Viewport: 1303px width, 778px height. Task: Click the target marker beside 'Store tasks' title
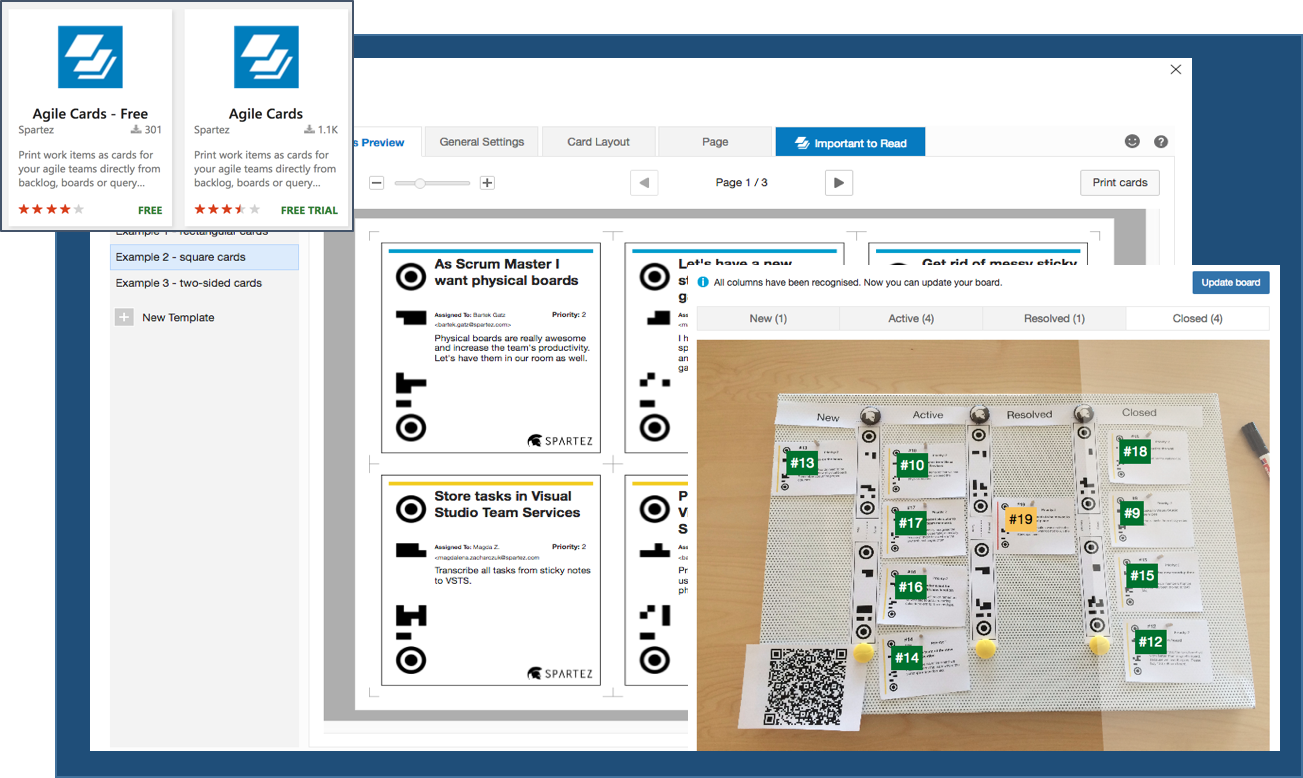point(411,508)
